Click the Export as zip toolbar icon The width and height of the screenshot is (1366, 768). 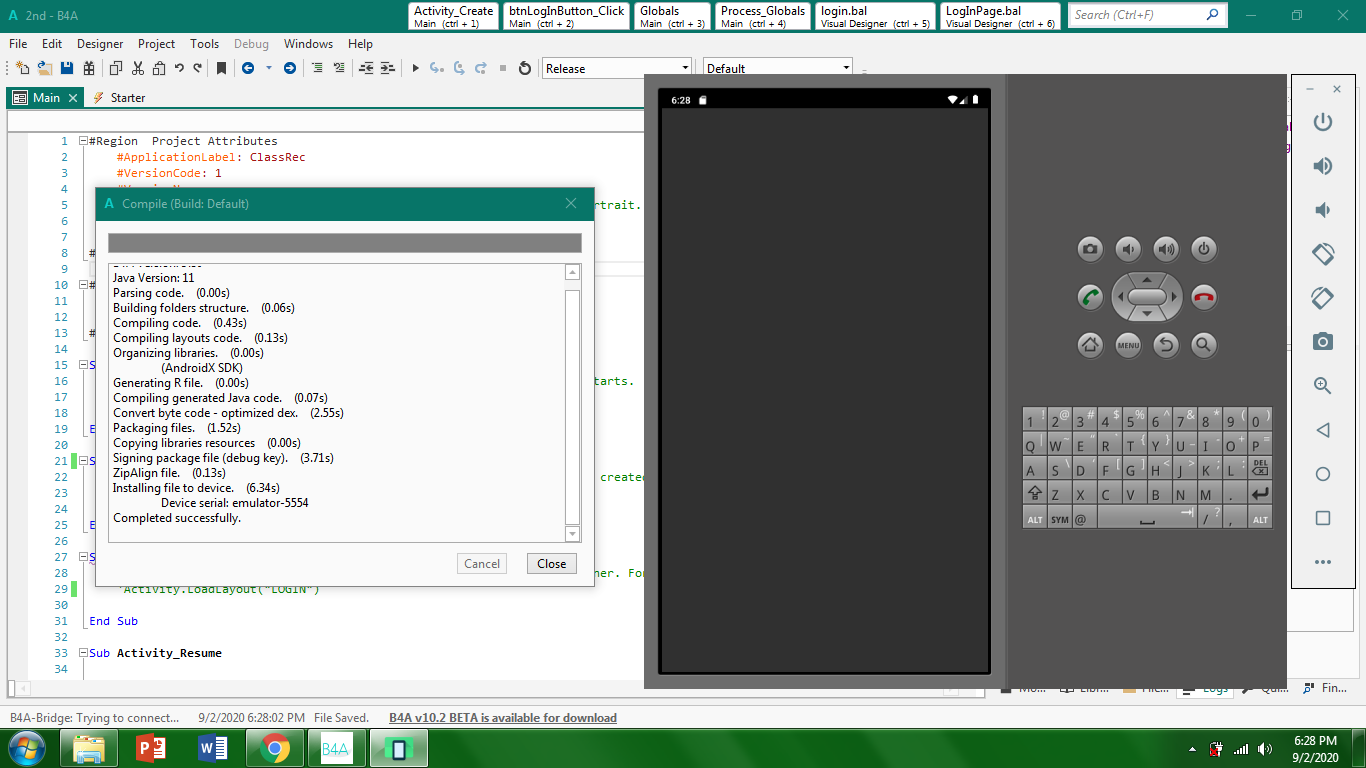(x=89, y=68)
